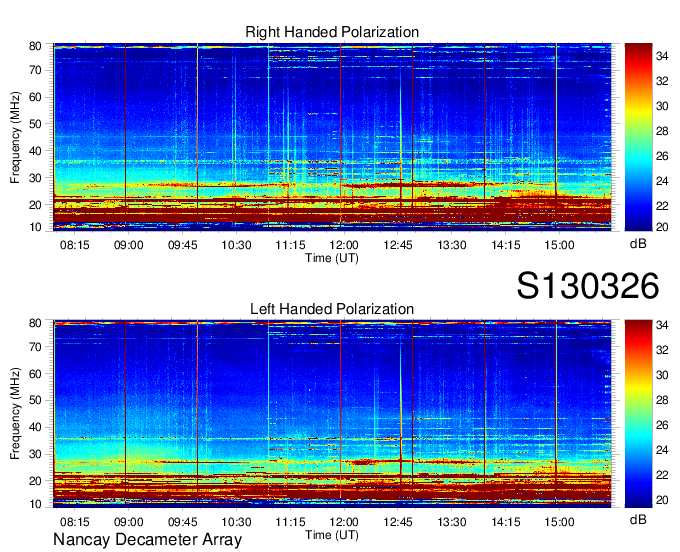Click 13:30 time tick of Right Handed plot

[x=452, y=245]
